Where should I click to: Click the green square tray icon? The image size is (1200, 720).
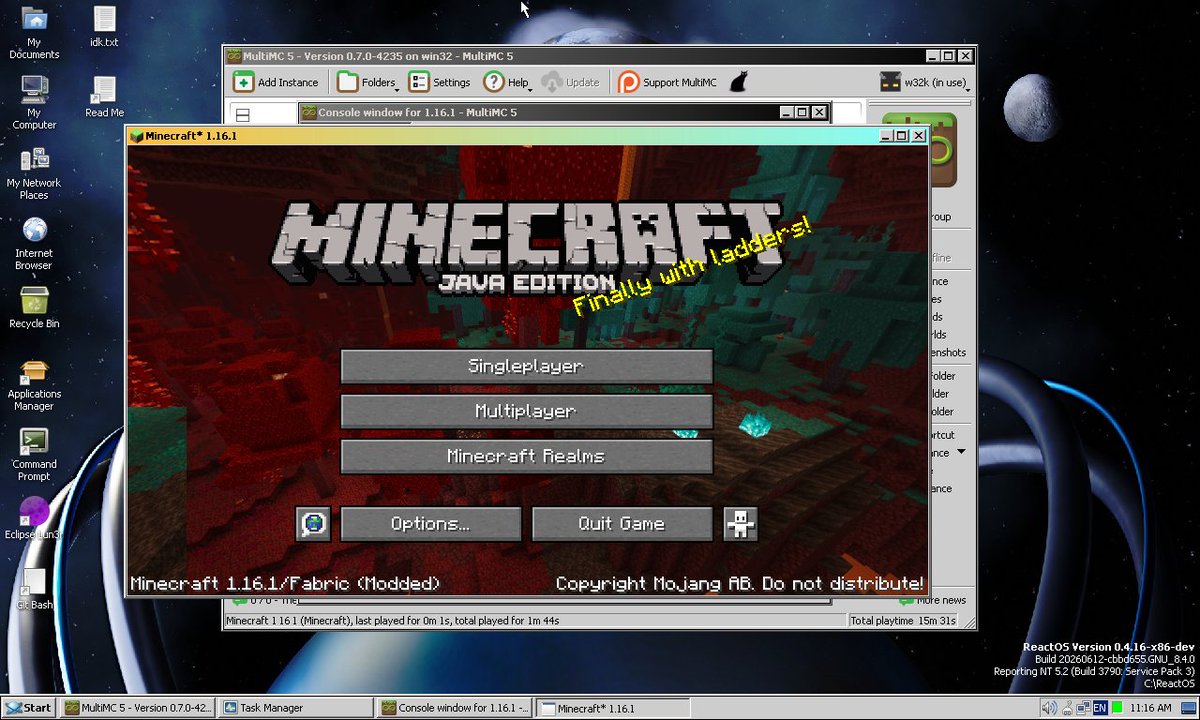pos(1117,708)
